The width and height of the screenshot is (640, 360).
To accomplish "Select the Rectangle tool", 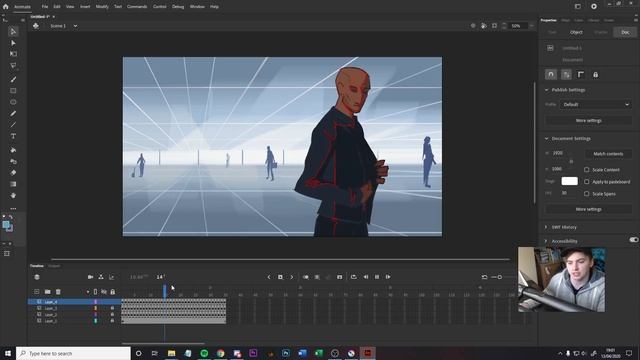I will [13, 91].
